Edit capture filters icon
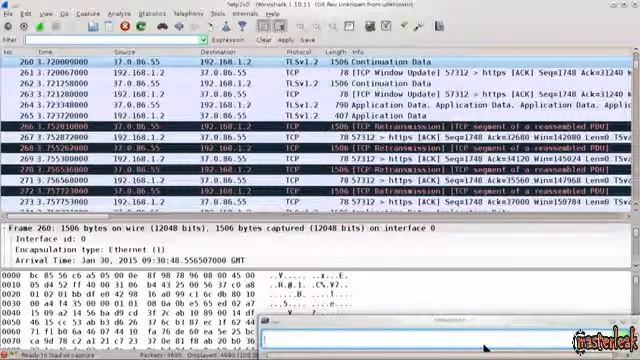Viewport: 640px width, 360px height. pyautogui.click(x=370, y=27)
